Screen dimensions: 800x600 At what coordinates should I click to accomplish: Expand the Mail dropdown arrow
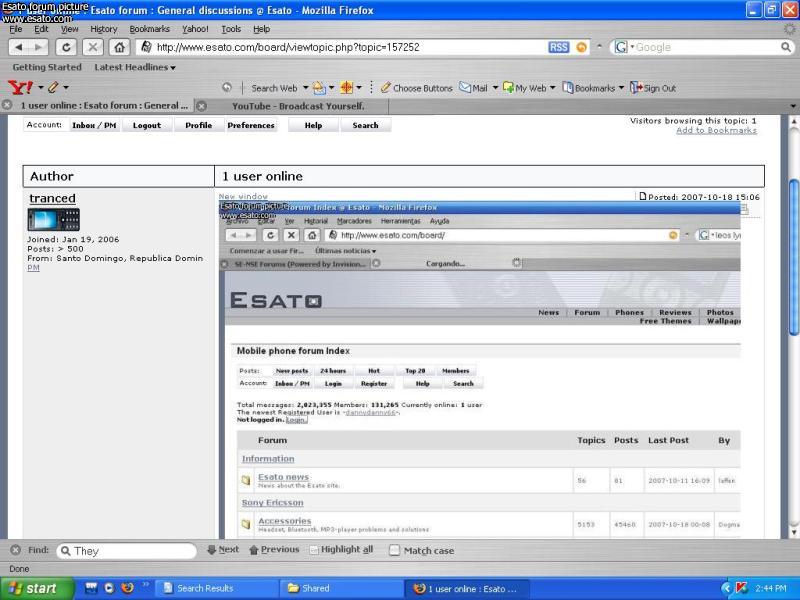(495, 88)
